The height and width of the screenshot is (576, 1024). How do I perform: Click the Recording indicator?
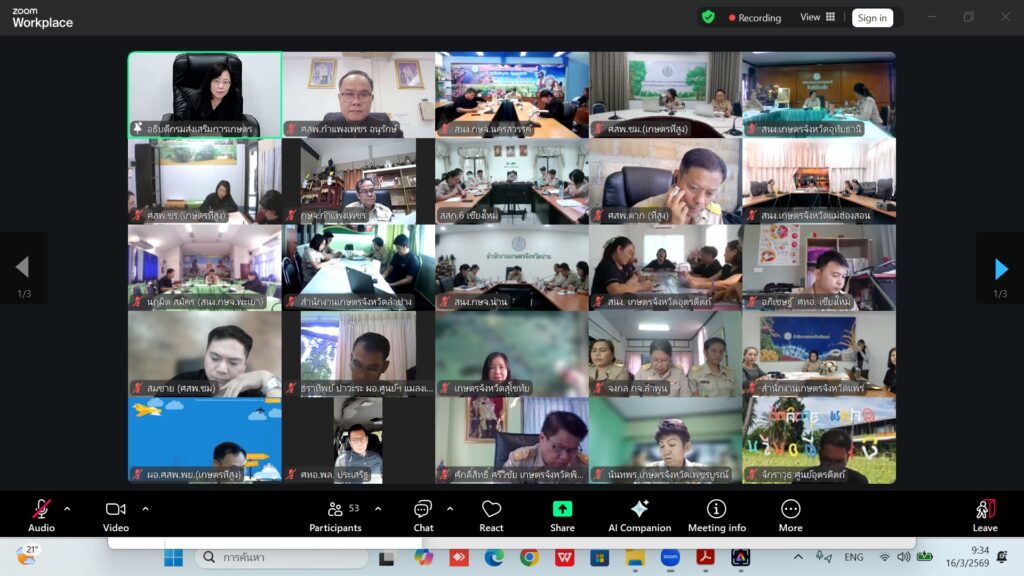coord(755,18)
